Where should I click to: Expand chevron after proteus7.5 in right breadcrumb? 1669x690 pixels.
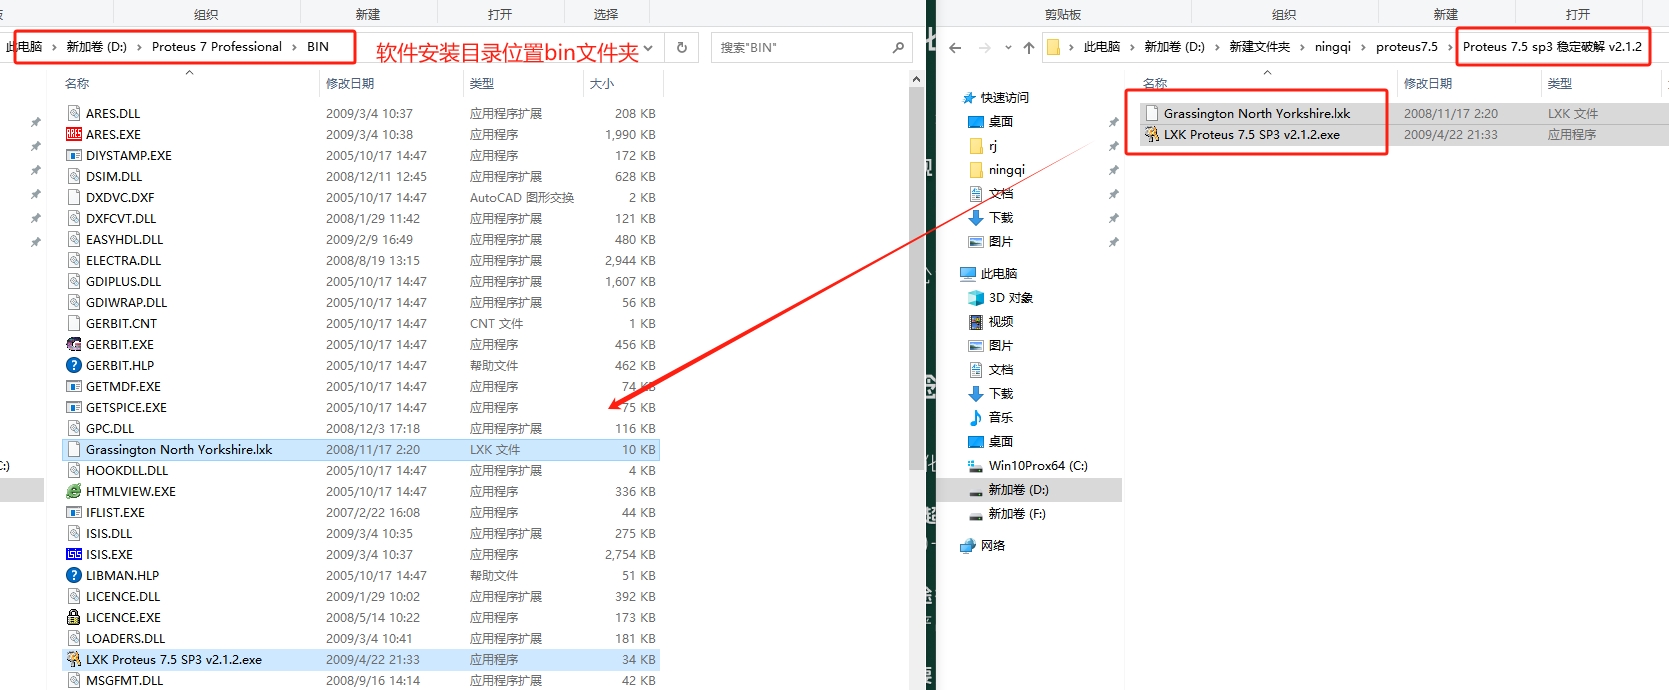pyautogui.click(x=1450, y=47)
